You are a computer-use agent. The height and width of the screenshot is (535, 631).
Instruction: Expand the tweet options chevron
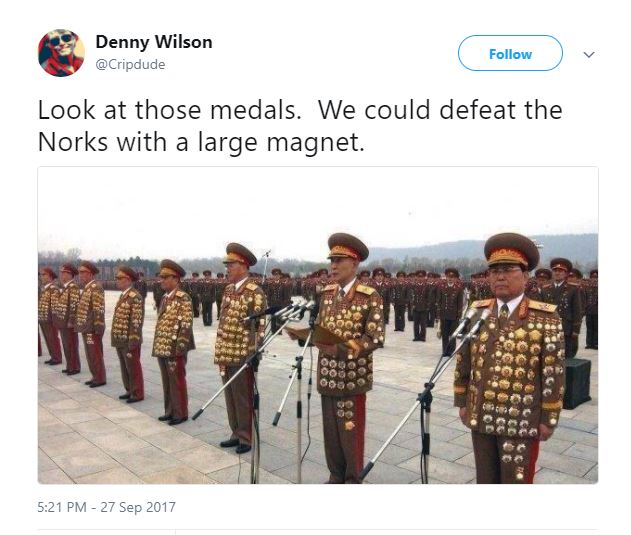[x=589, y=54]
